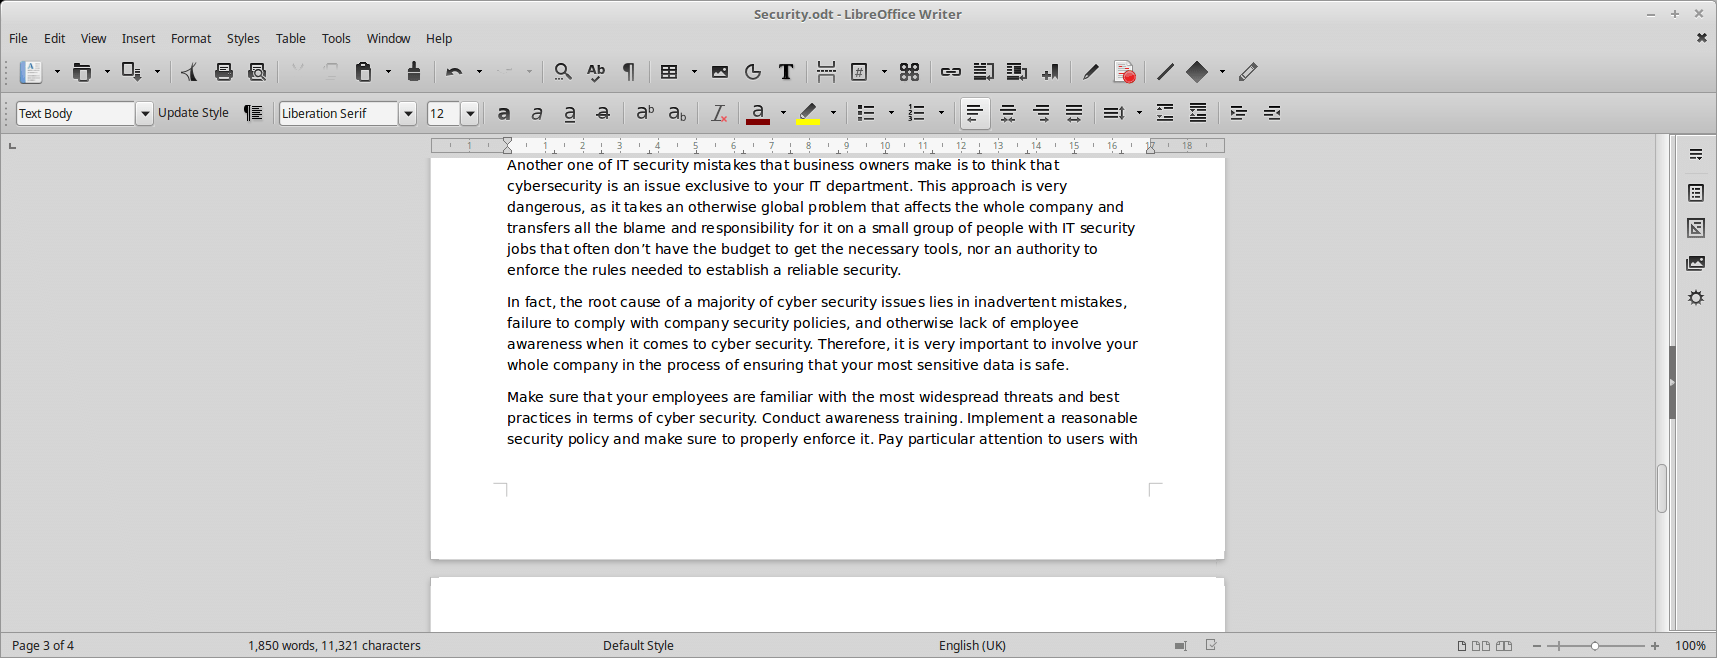The width and height of the screenshot is (1717, 658).
Task: Run the Spelling check icon
Action: 596,72
